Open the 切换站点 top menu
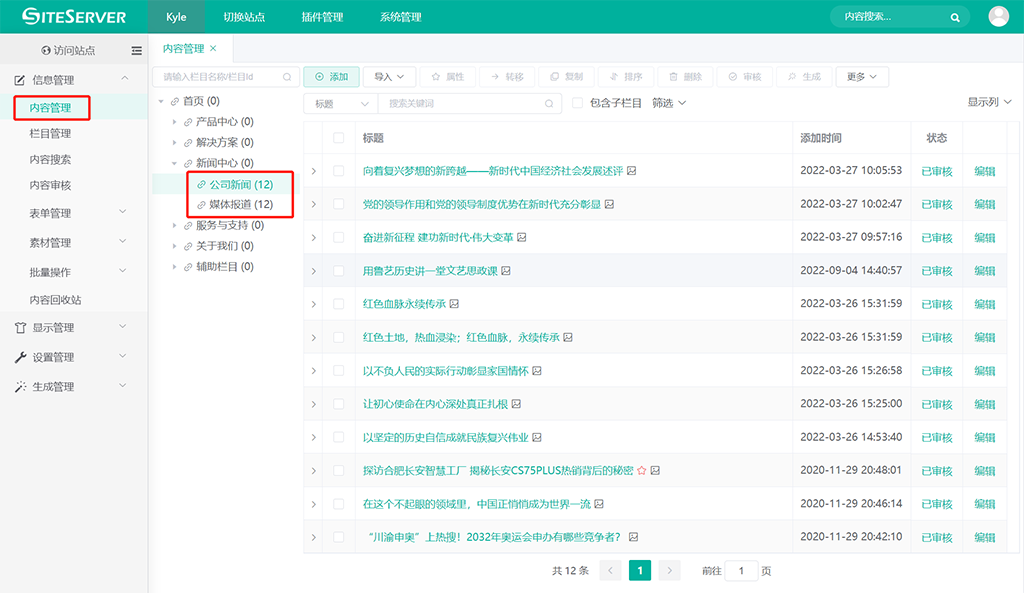 pyautogui.click(x=244, y=17)
